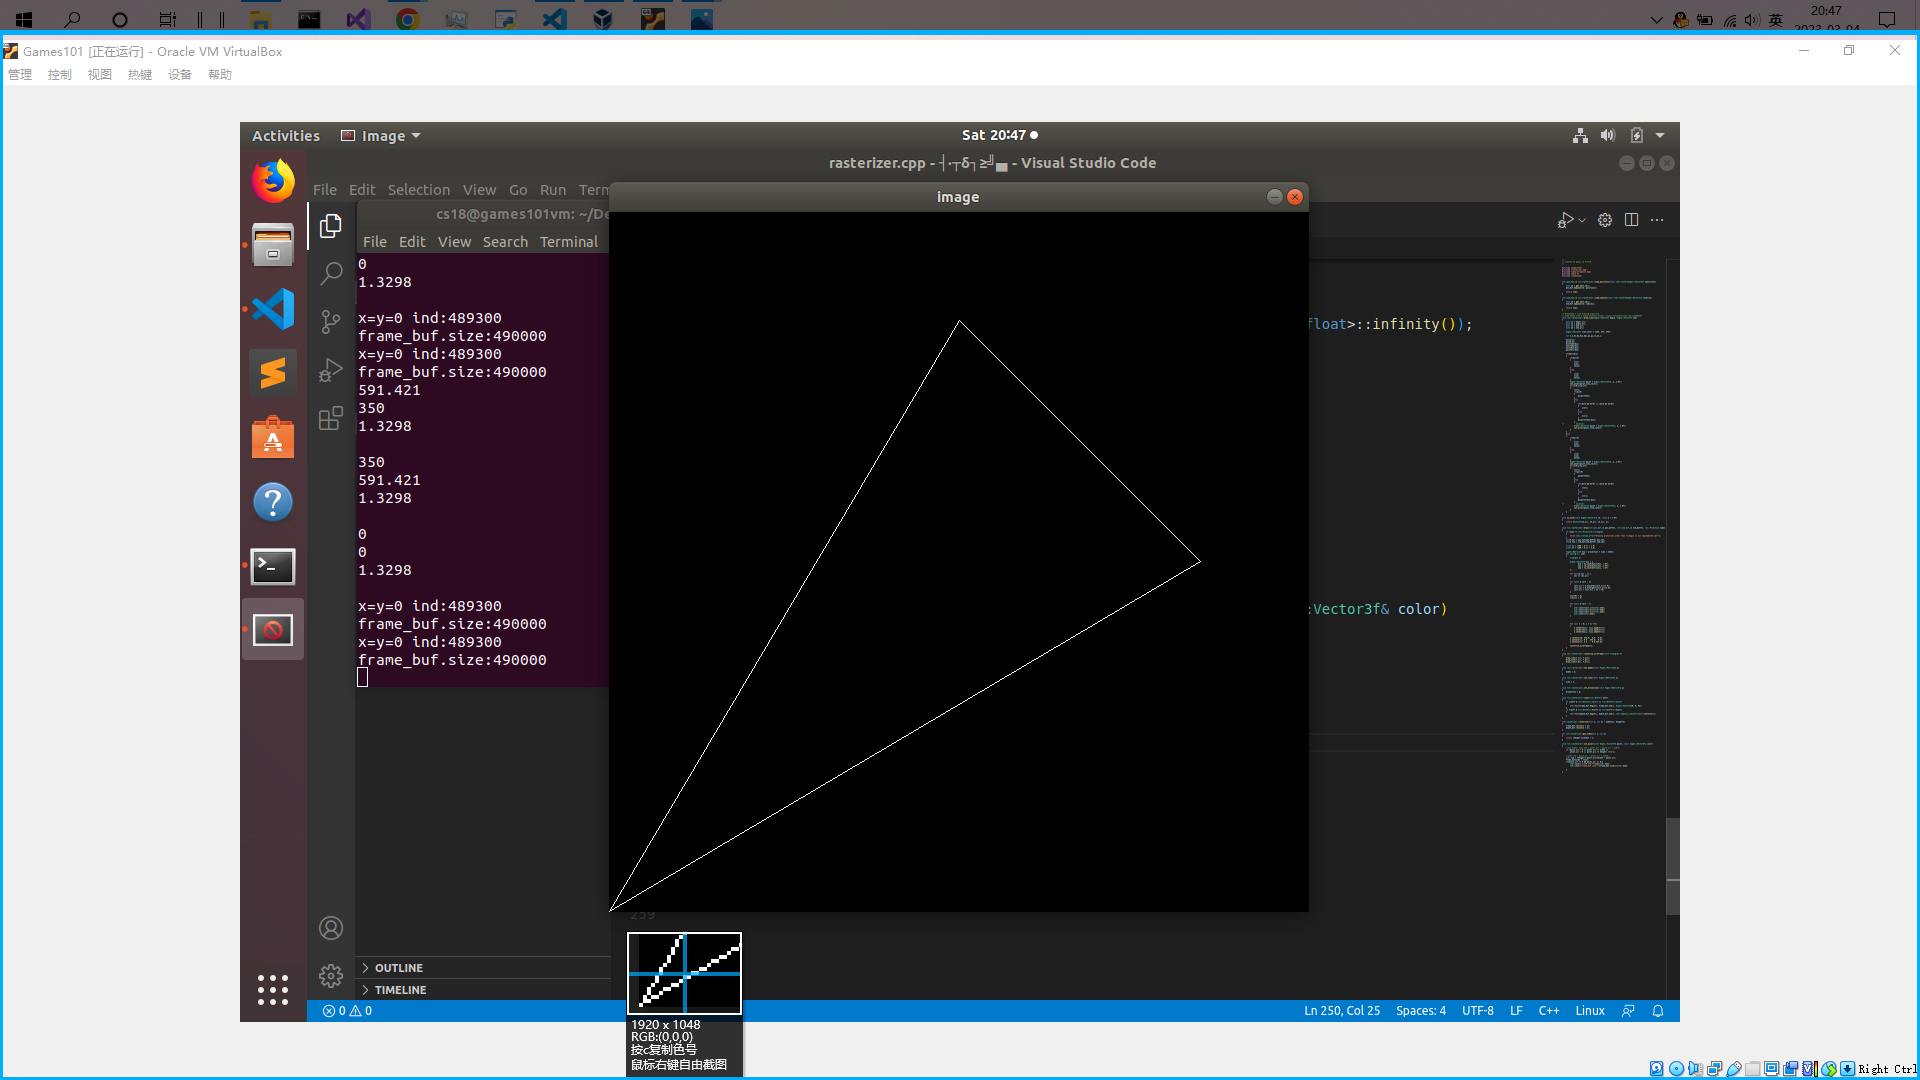Open Visual Studio from Windows taskbar
This screenshot has width=1920, height=1080.
click(x=358, y=19)
